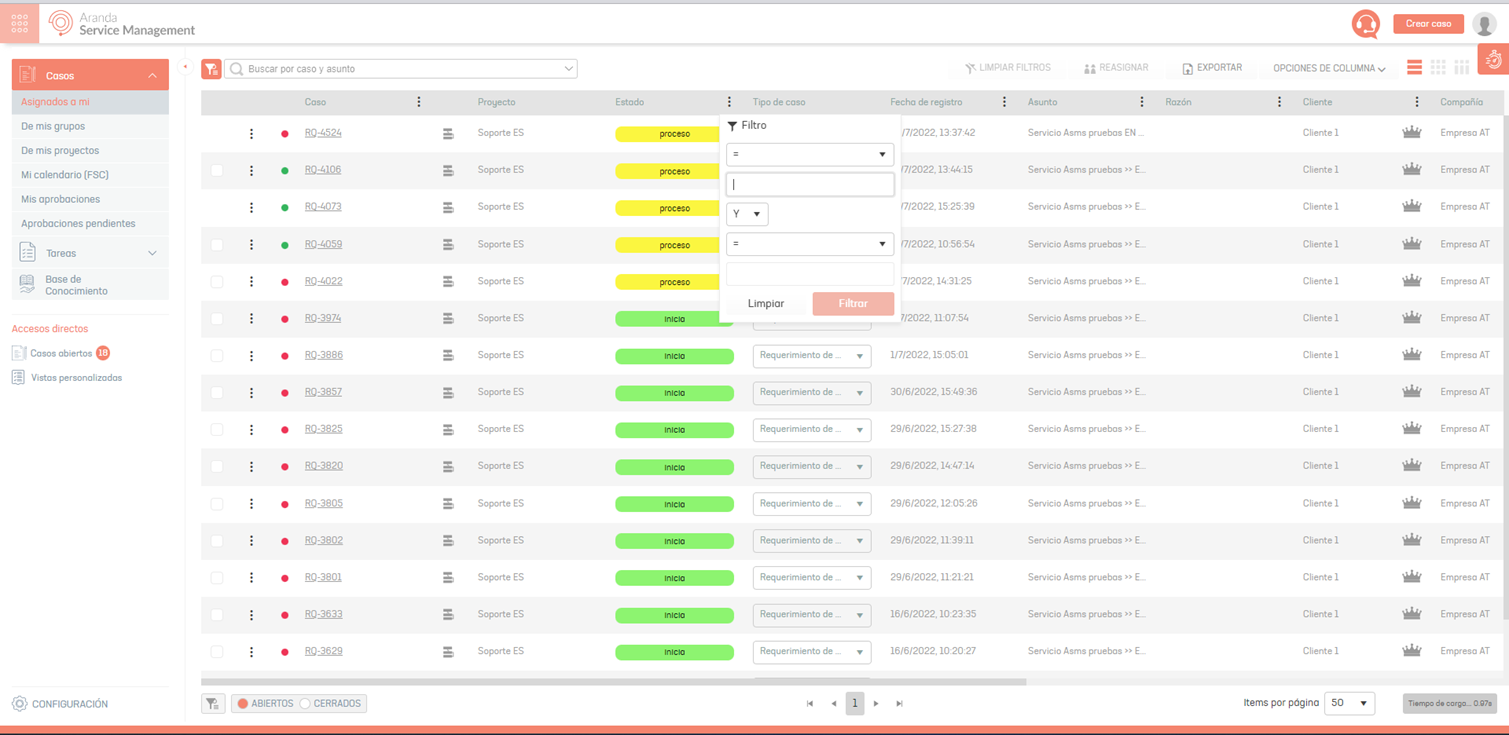Switch to list view layout icon
Screen dimensions: 1509x735
[1414, 68]
